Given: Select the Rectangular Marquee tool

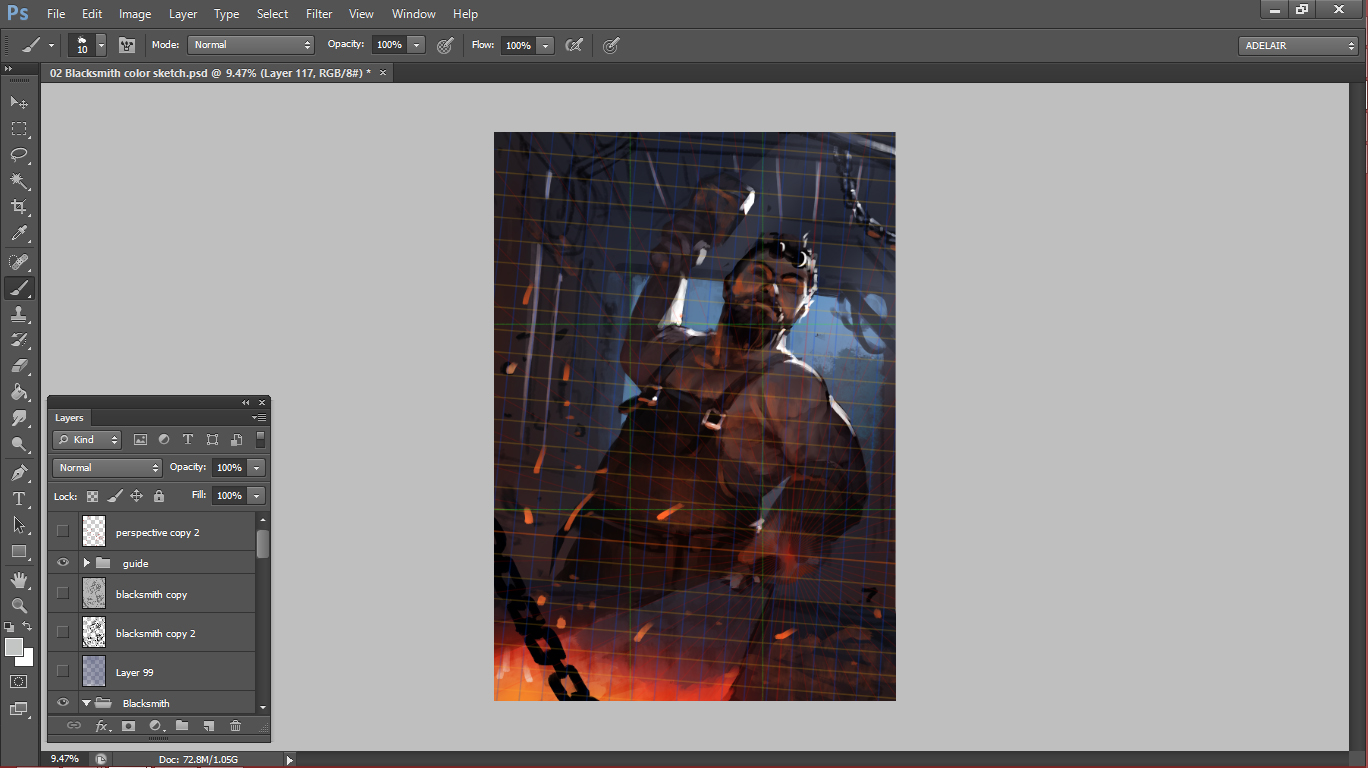Looking at the screenshot, I should click(19, 128).
